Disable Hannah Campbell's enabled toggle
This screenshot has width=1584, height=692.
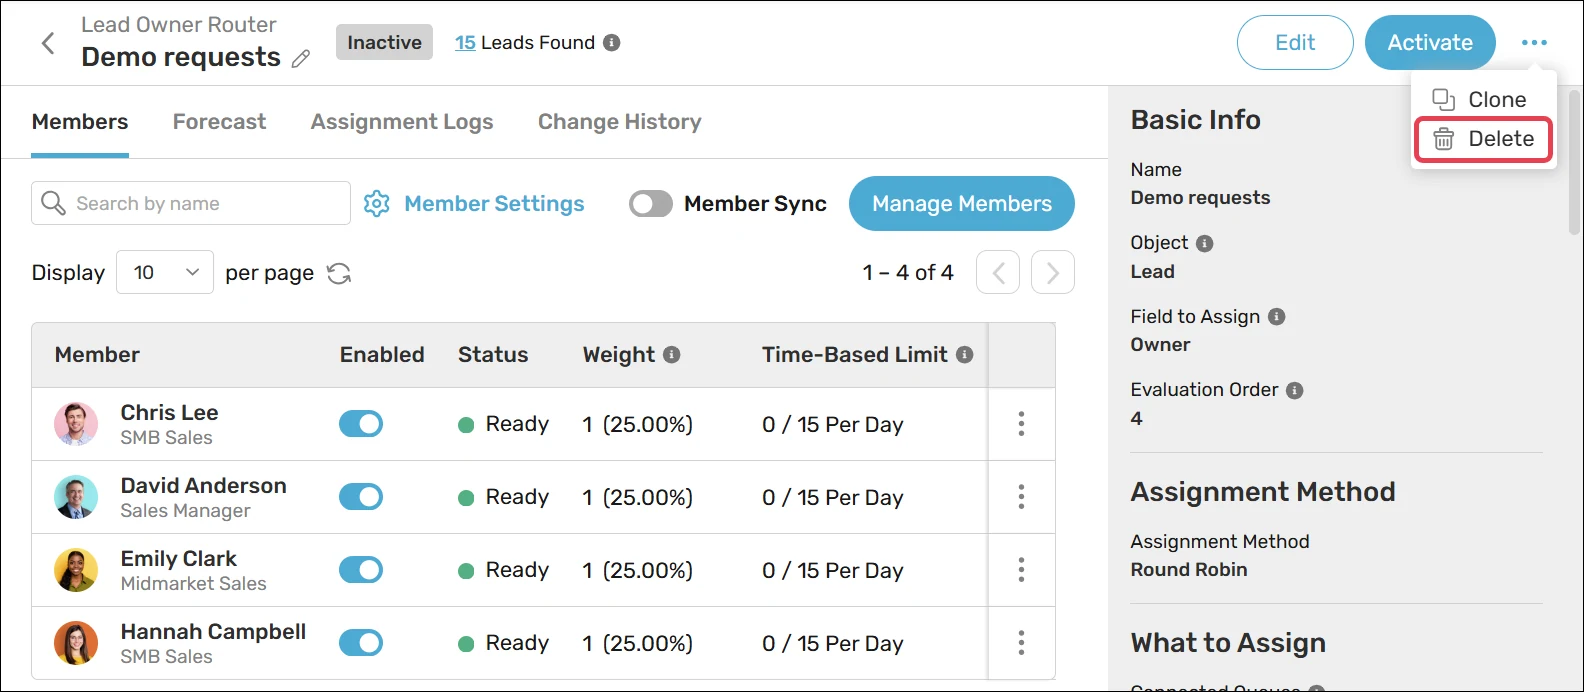(x=361, y=643)
